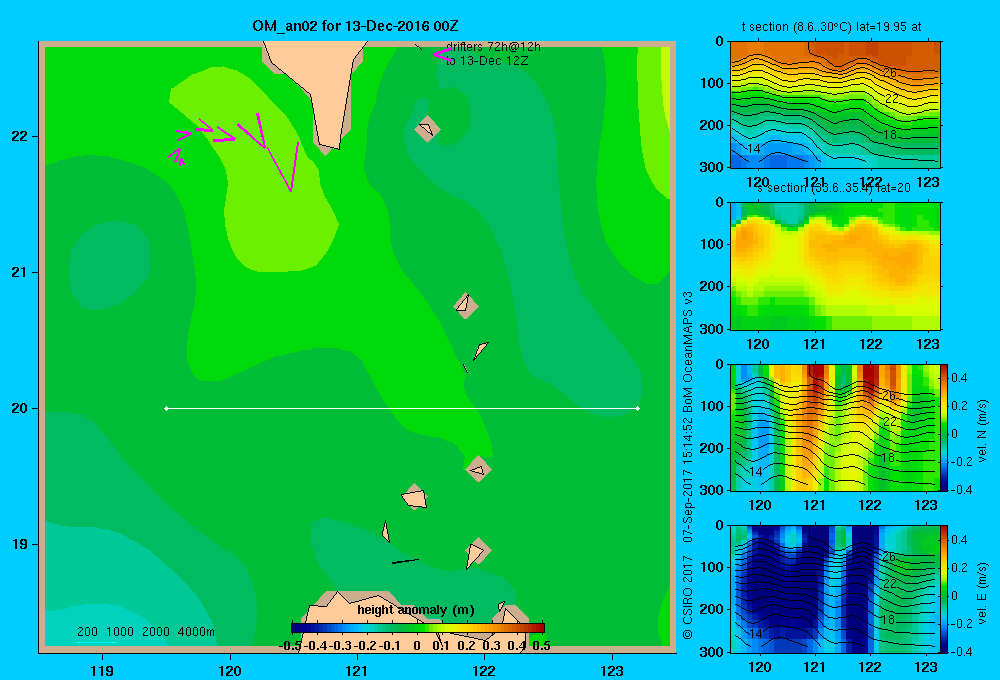This screenshot has height=680, width=1000.
Task: Click longitude label "123" below main map
Action: click(612, 670)
